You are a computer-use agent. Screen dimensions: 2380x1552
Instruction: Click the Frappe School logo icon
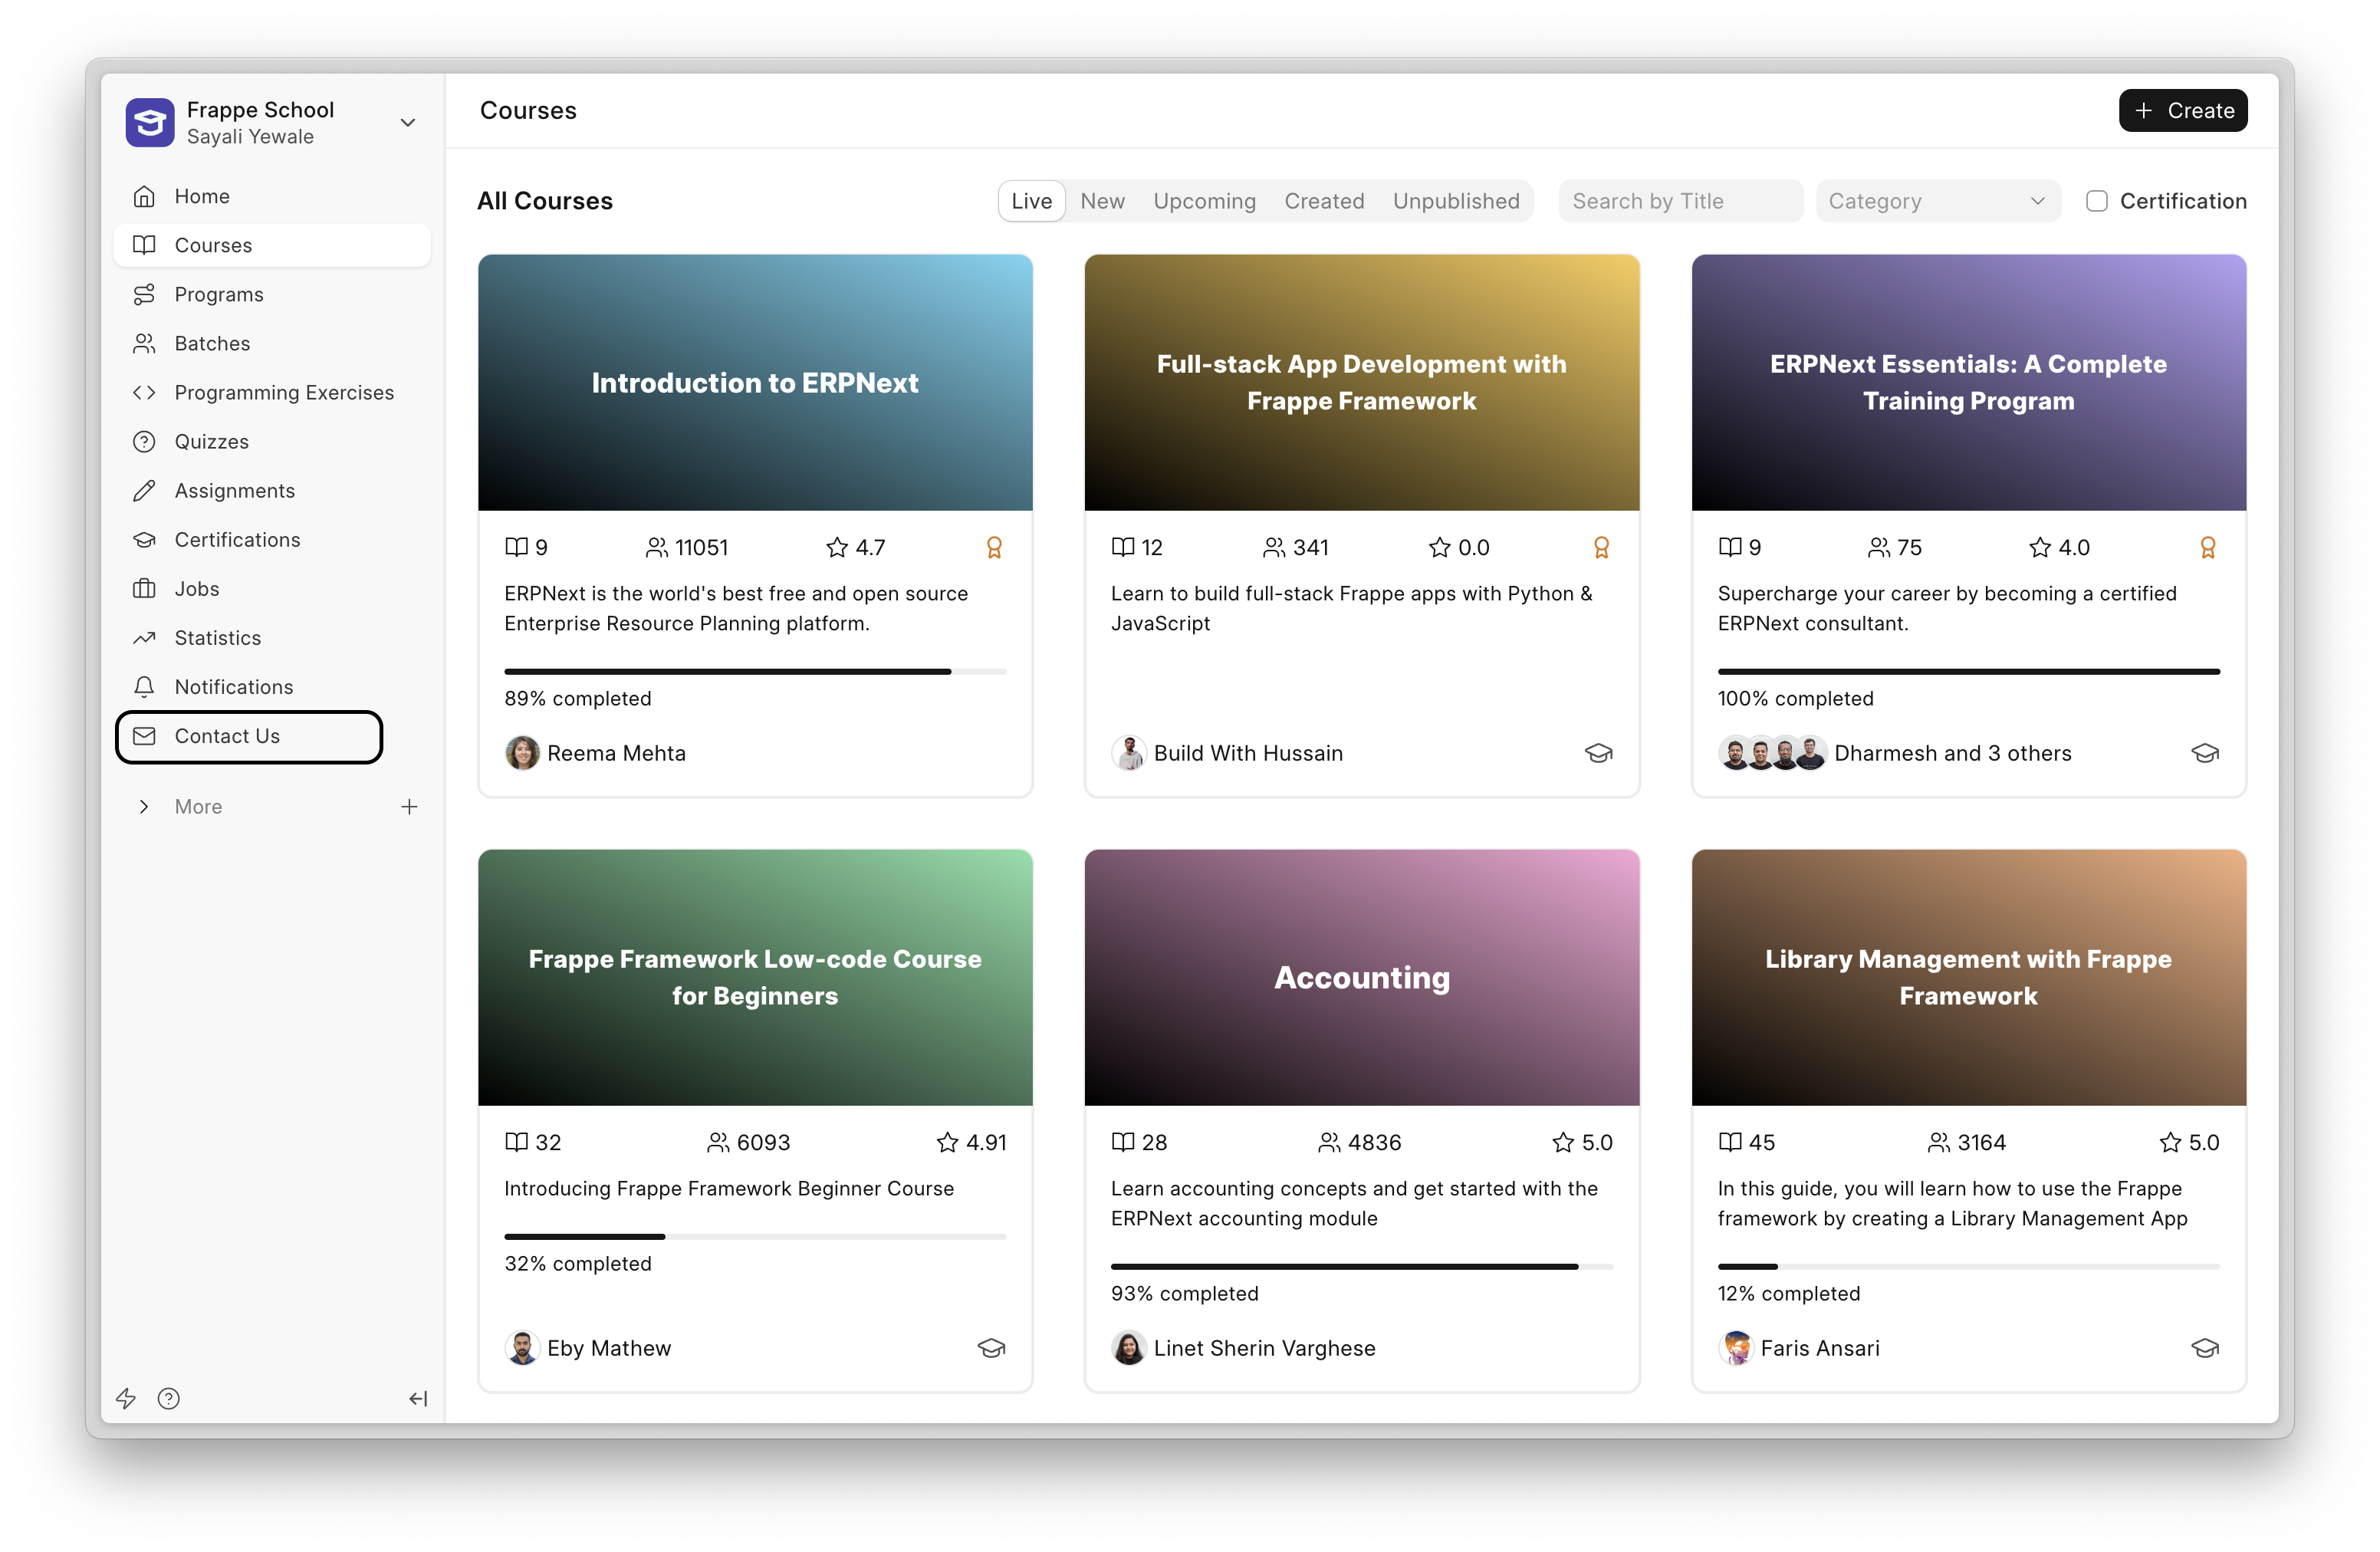pos(150,122)
